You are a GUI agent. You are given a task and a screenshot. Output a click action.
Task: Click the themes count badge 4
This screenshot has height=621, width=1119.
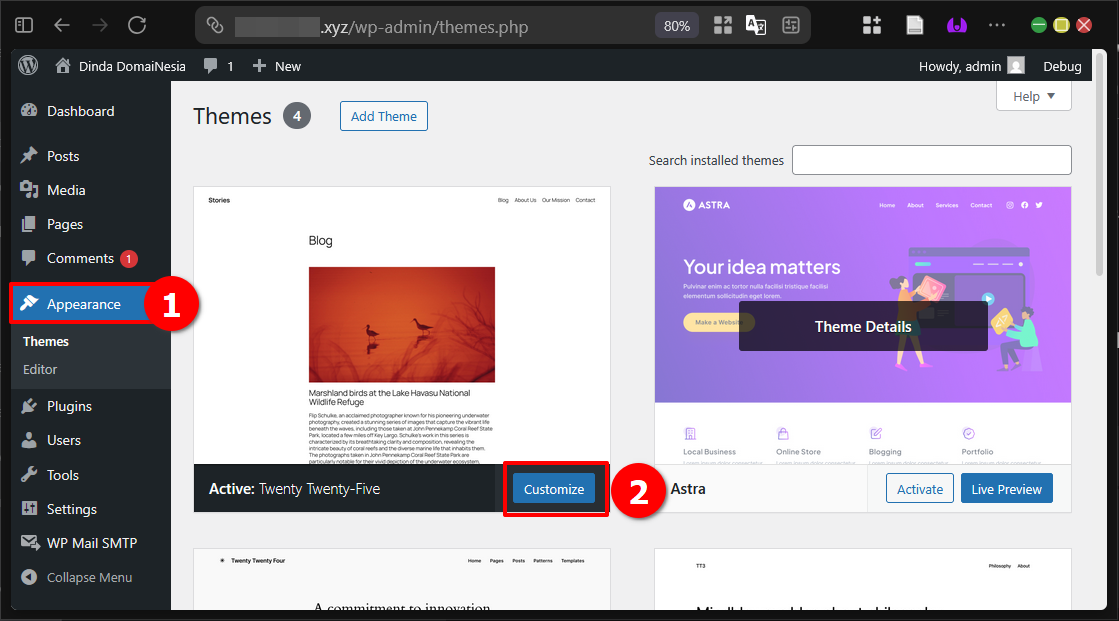297,116
